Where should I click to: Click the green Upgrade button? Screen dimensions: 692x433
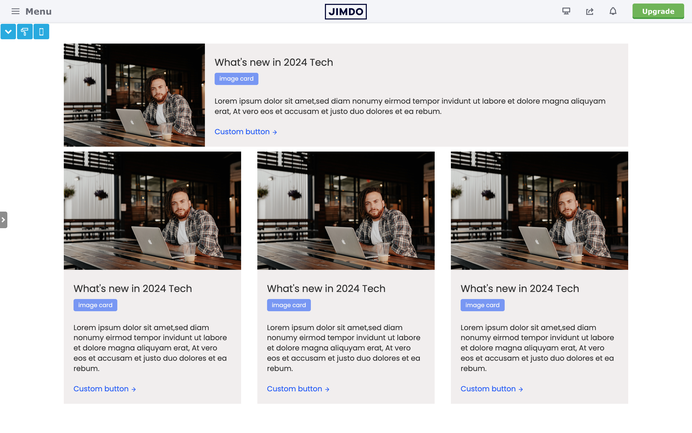658,11
